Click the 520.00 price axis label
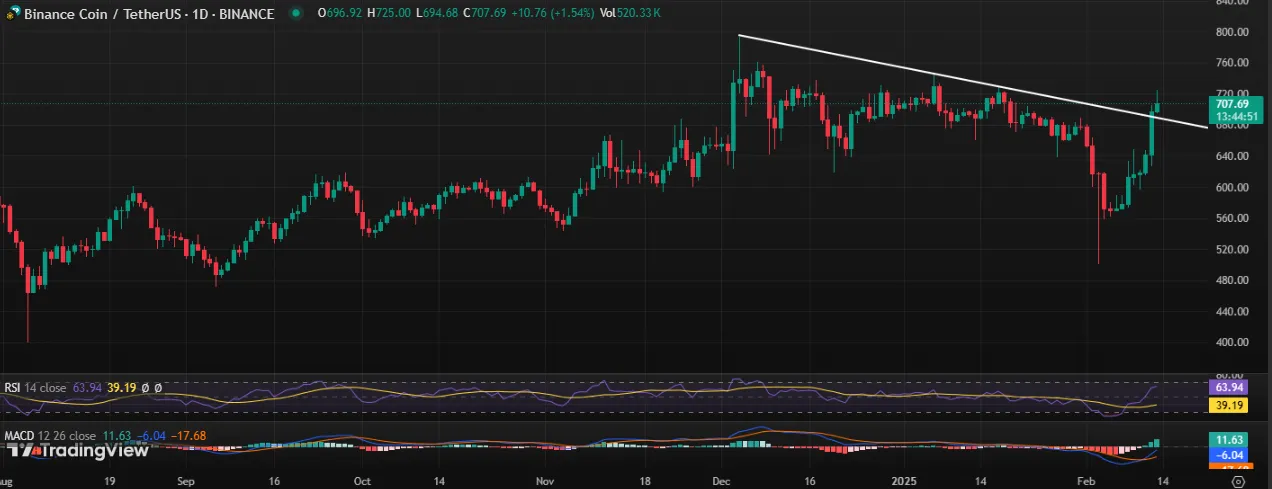Viewport: 1272px width, 489px height. tap(1231, 249)
